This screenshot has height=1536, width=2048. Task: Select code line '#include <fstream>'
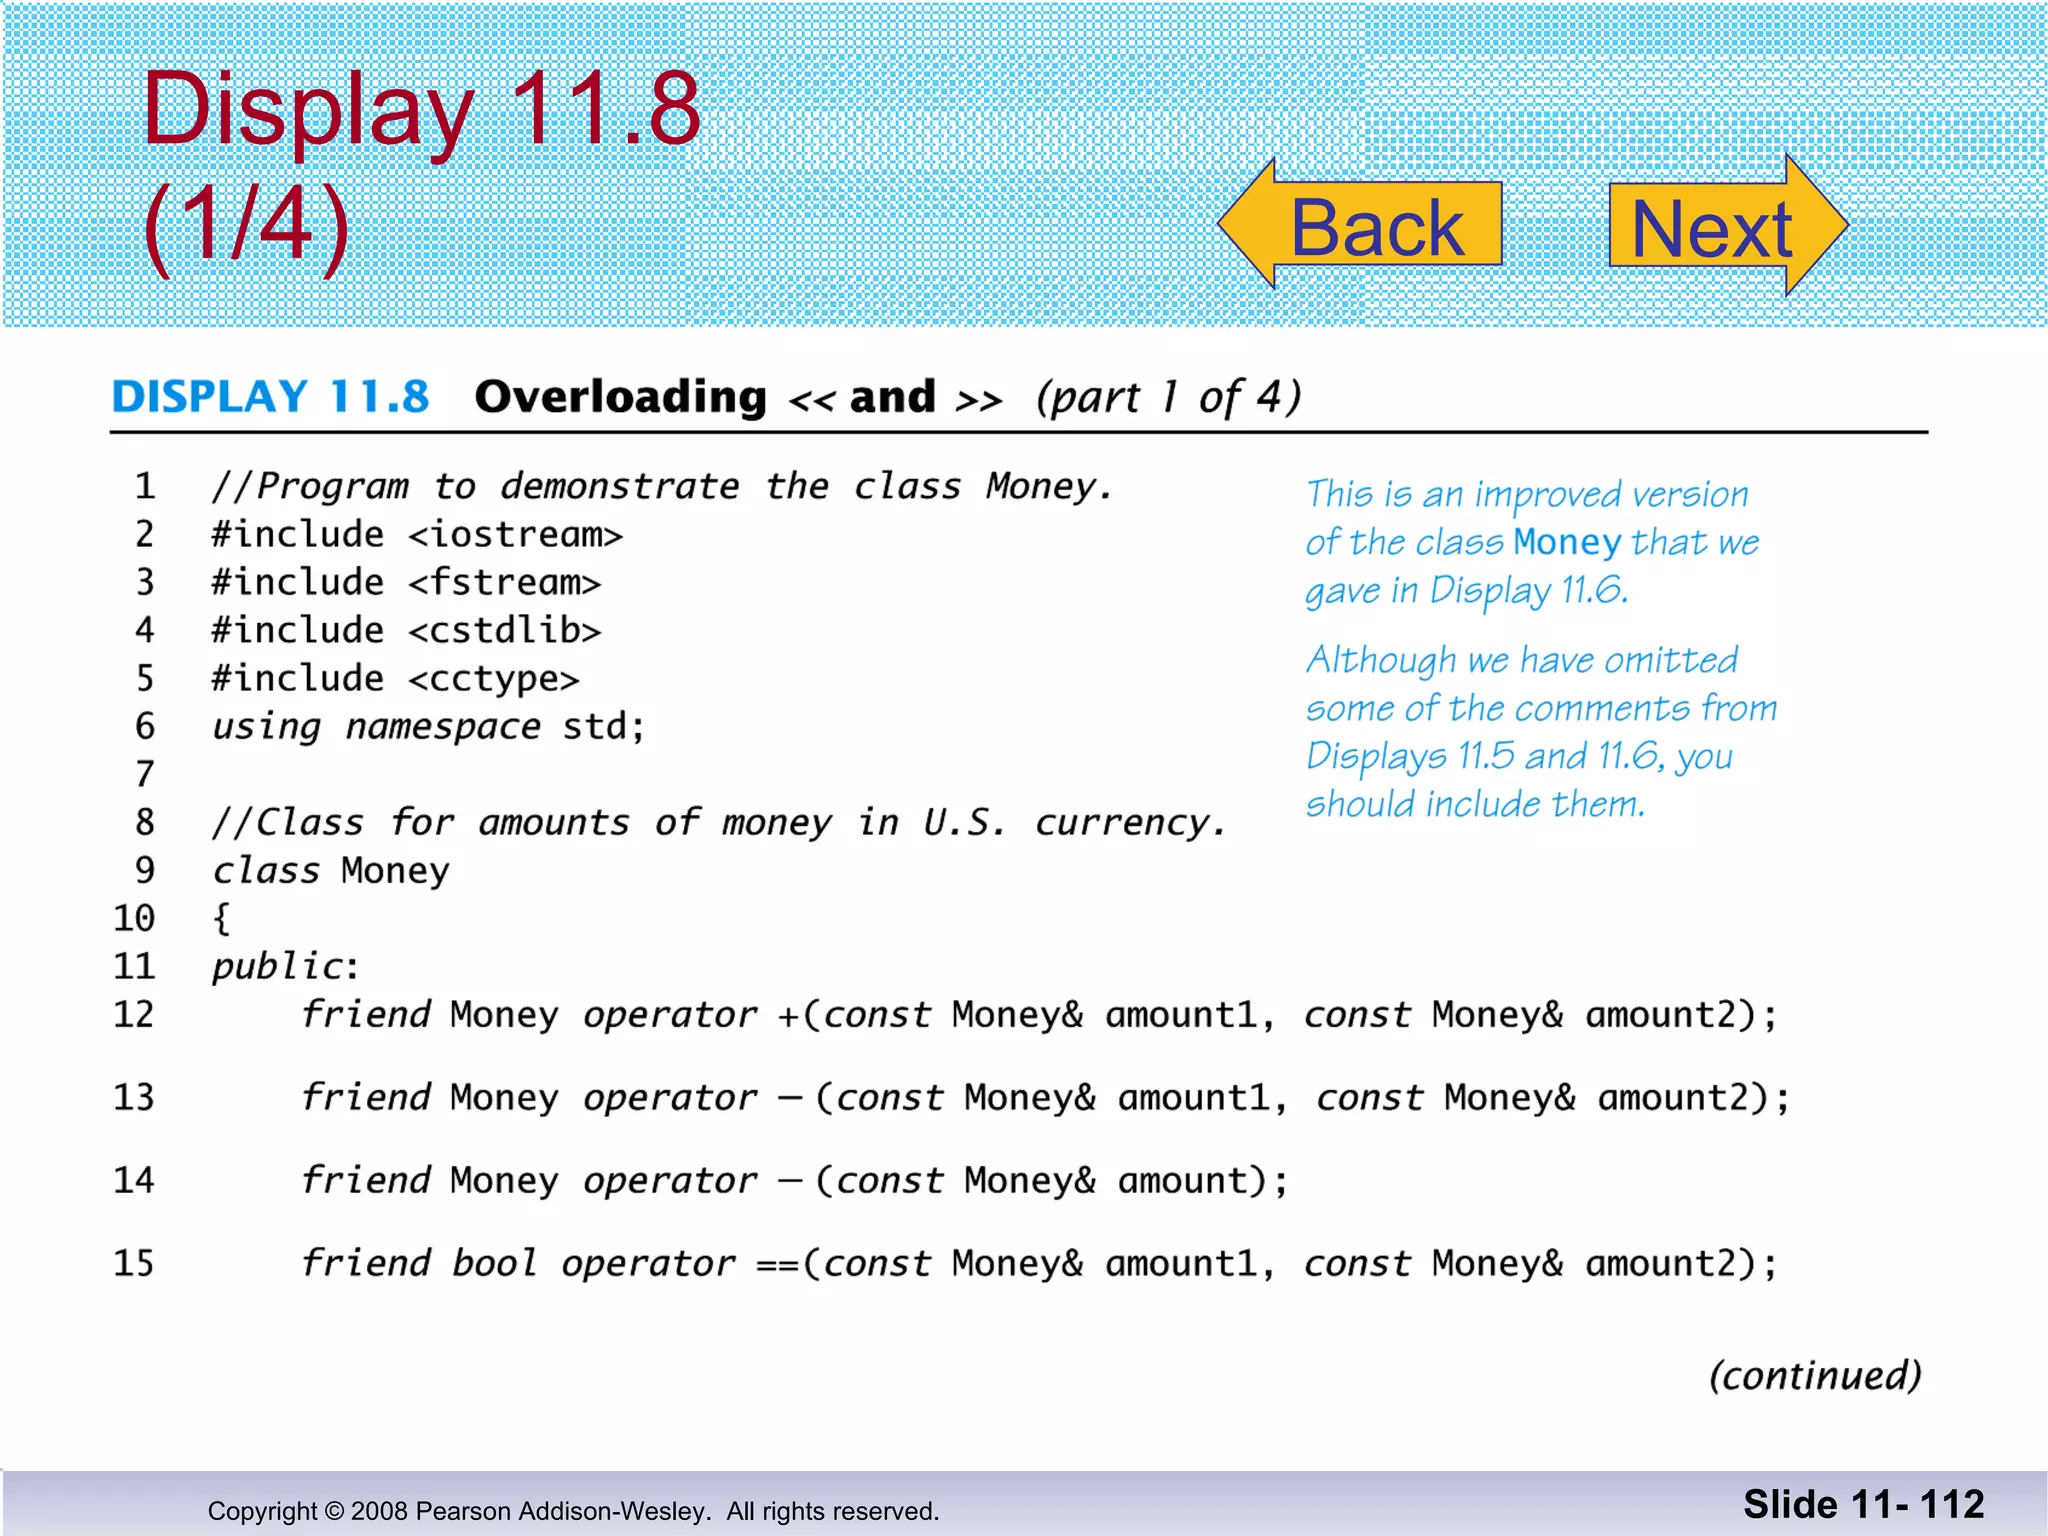(x=406, y=582)
